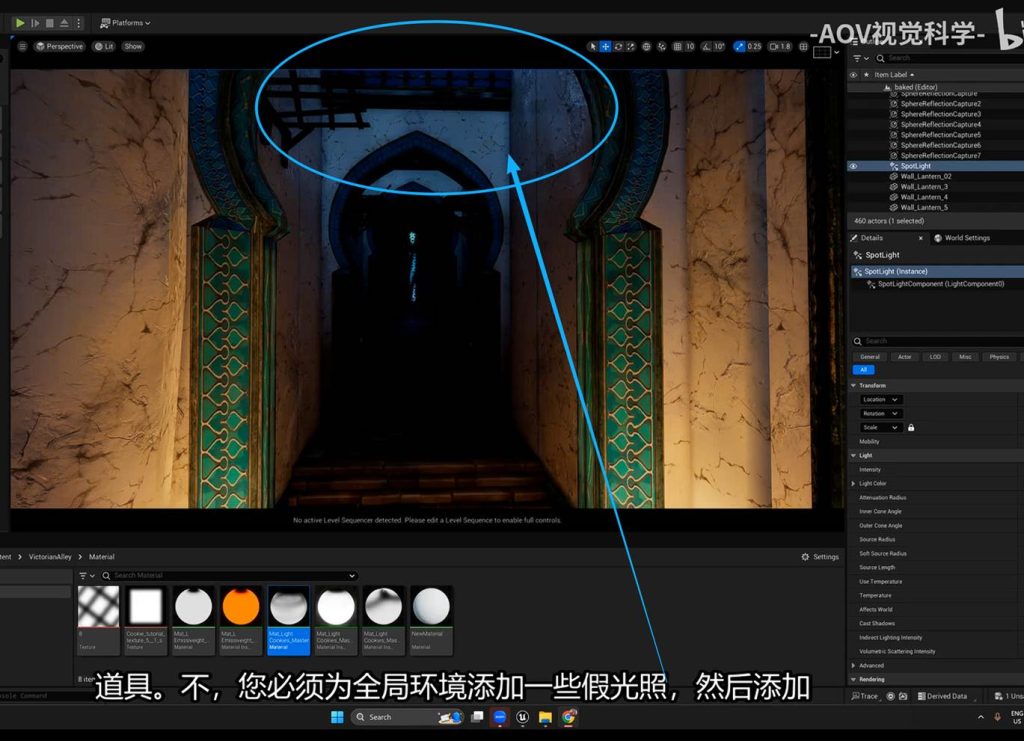The height and width of the screenshot is (741, 1024).
Task: Click the camera speed 1.8 icon
Action: pos(780,46)
